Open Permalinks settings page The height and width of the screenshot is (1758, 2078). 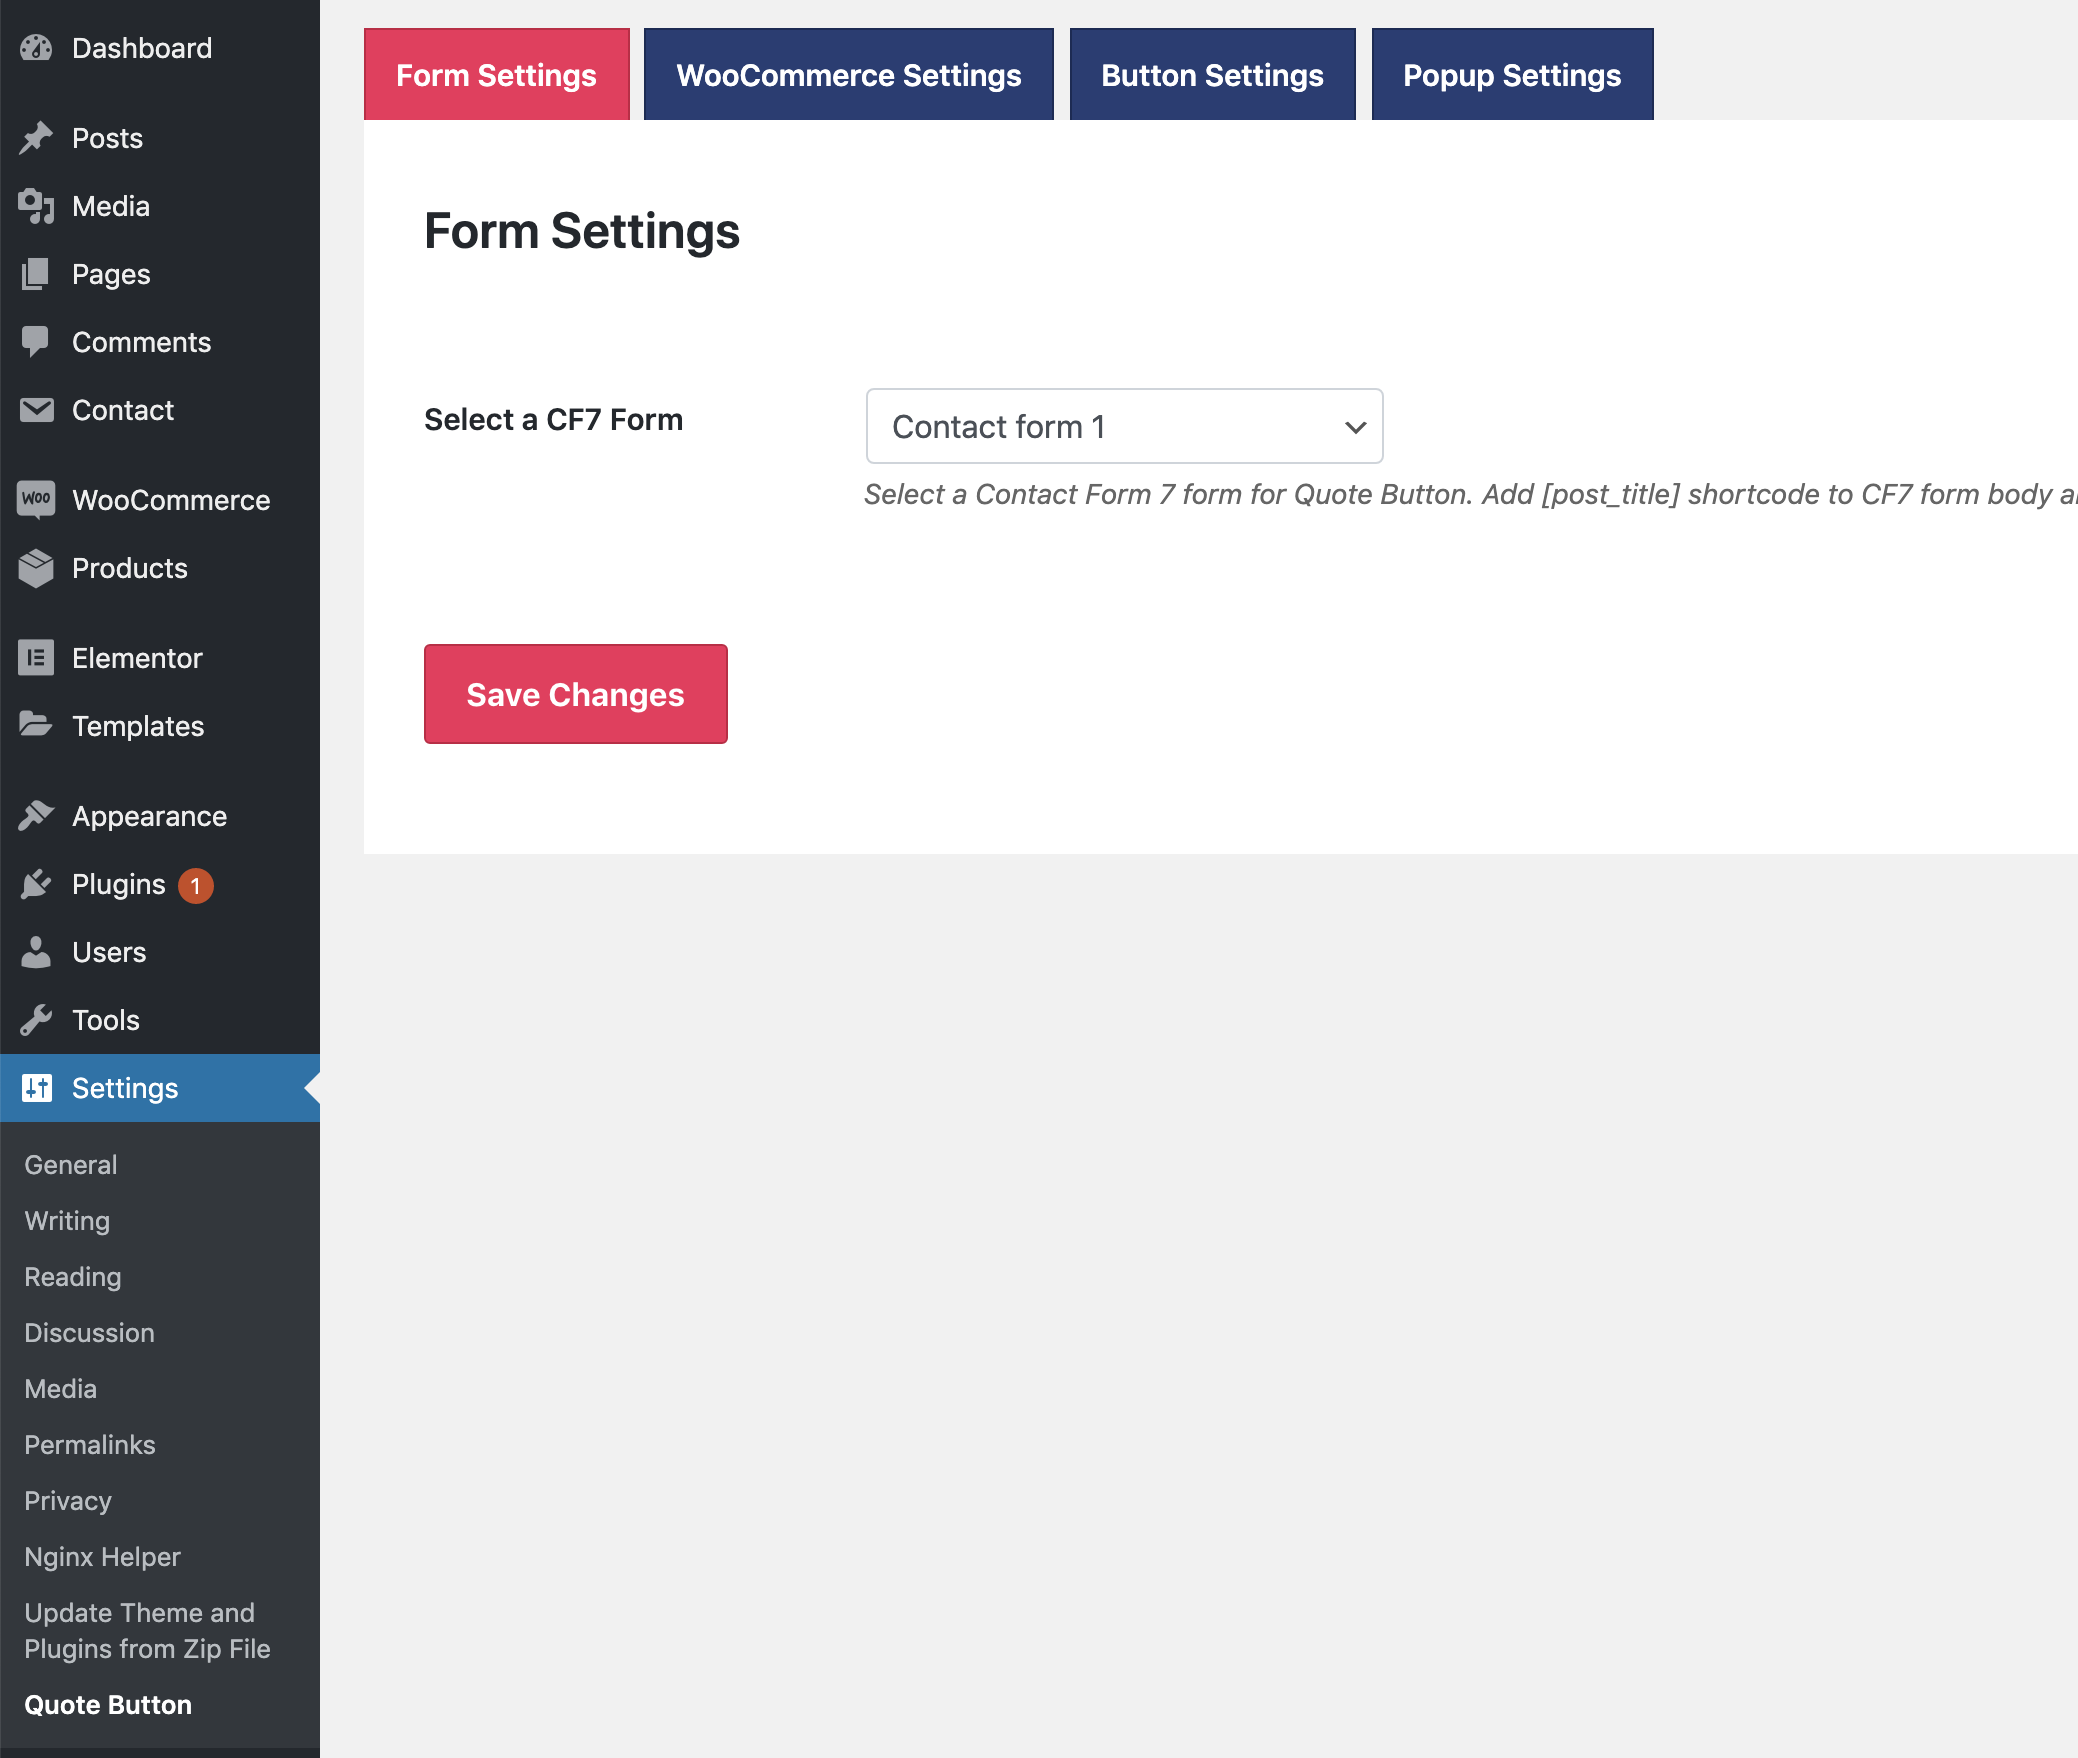click(x=89, y=1442)
